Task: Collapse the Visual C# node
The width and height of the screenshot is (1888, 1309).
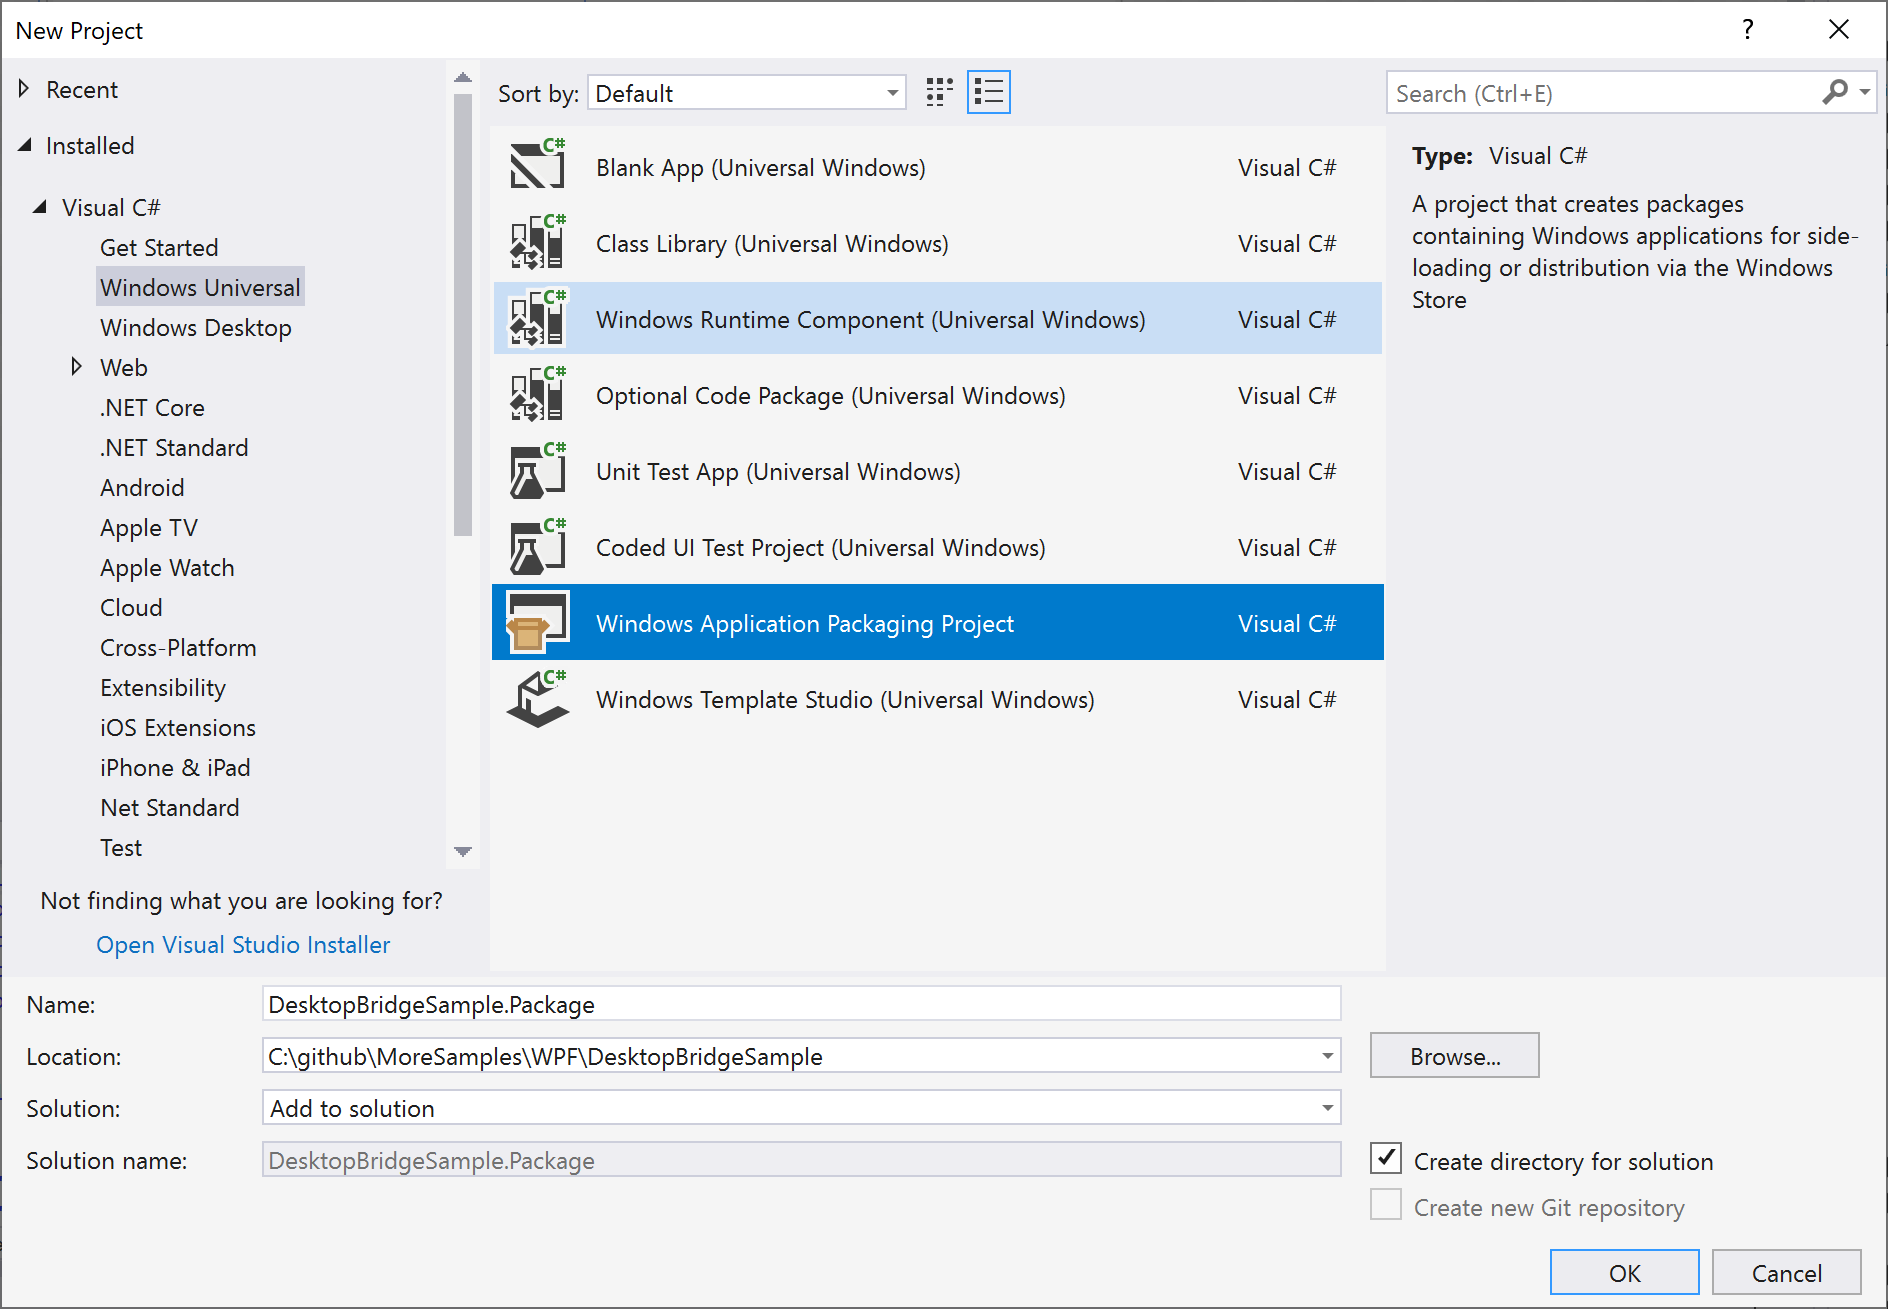Action: 40,207
